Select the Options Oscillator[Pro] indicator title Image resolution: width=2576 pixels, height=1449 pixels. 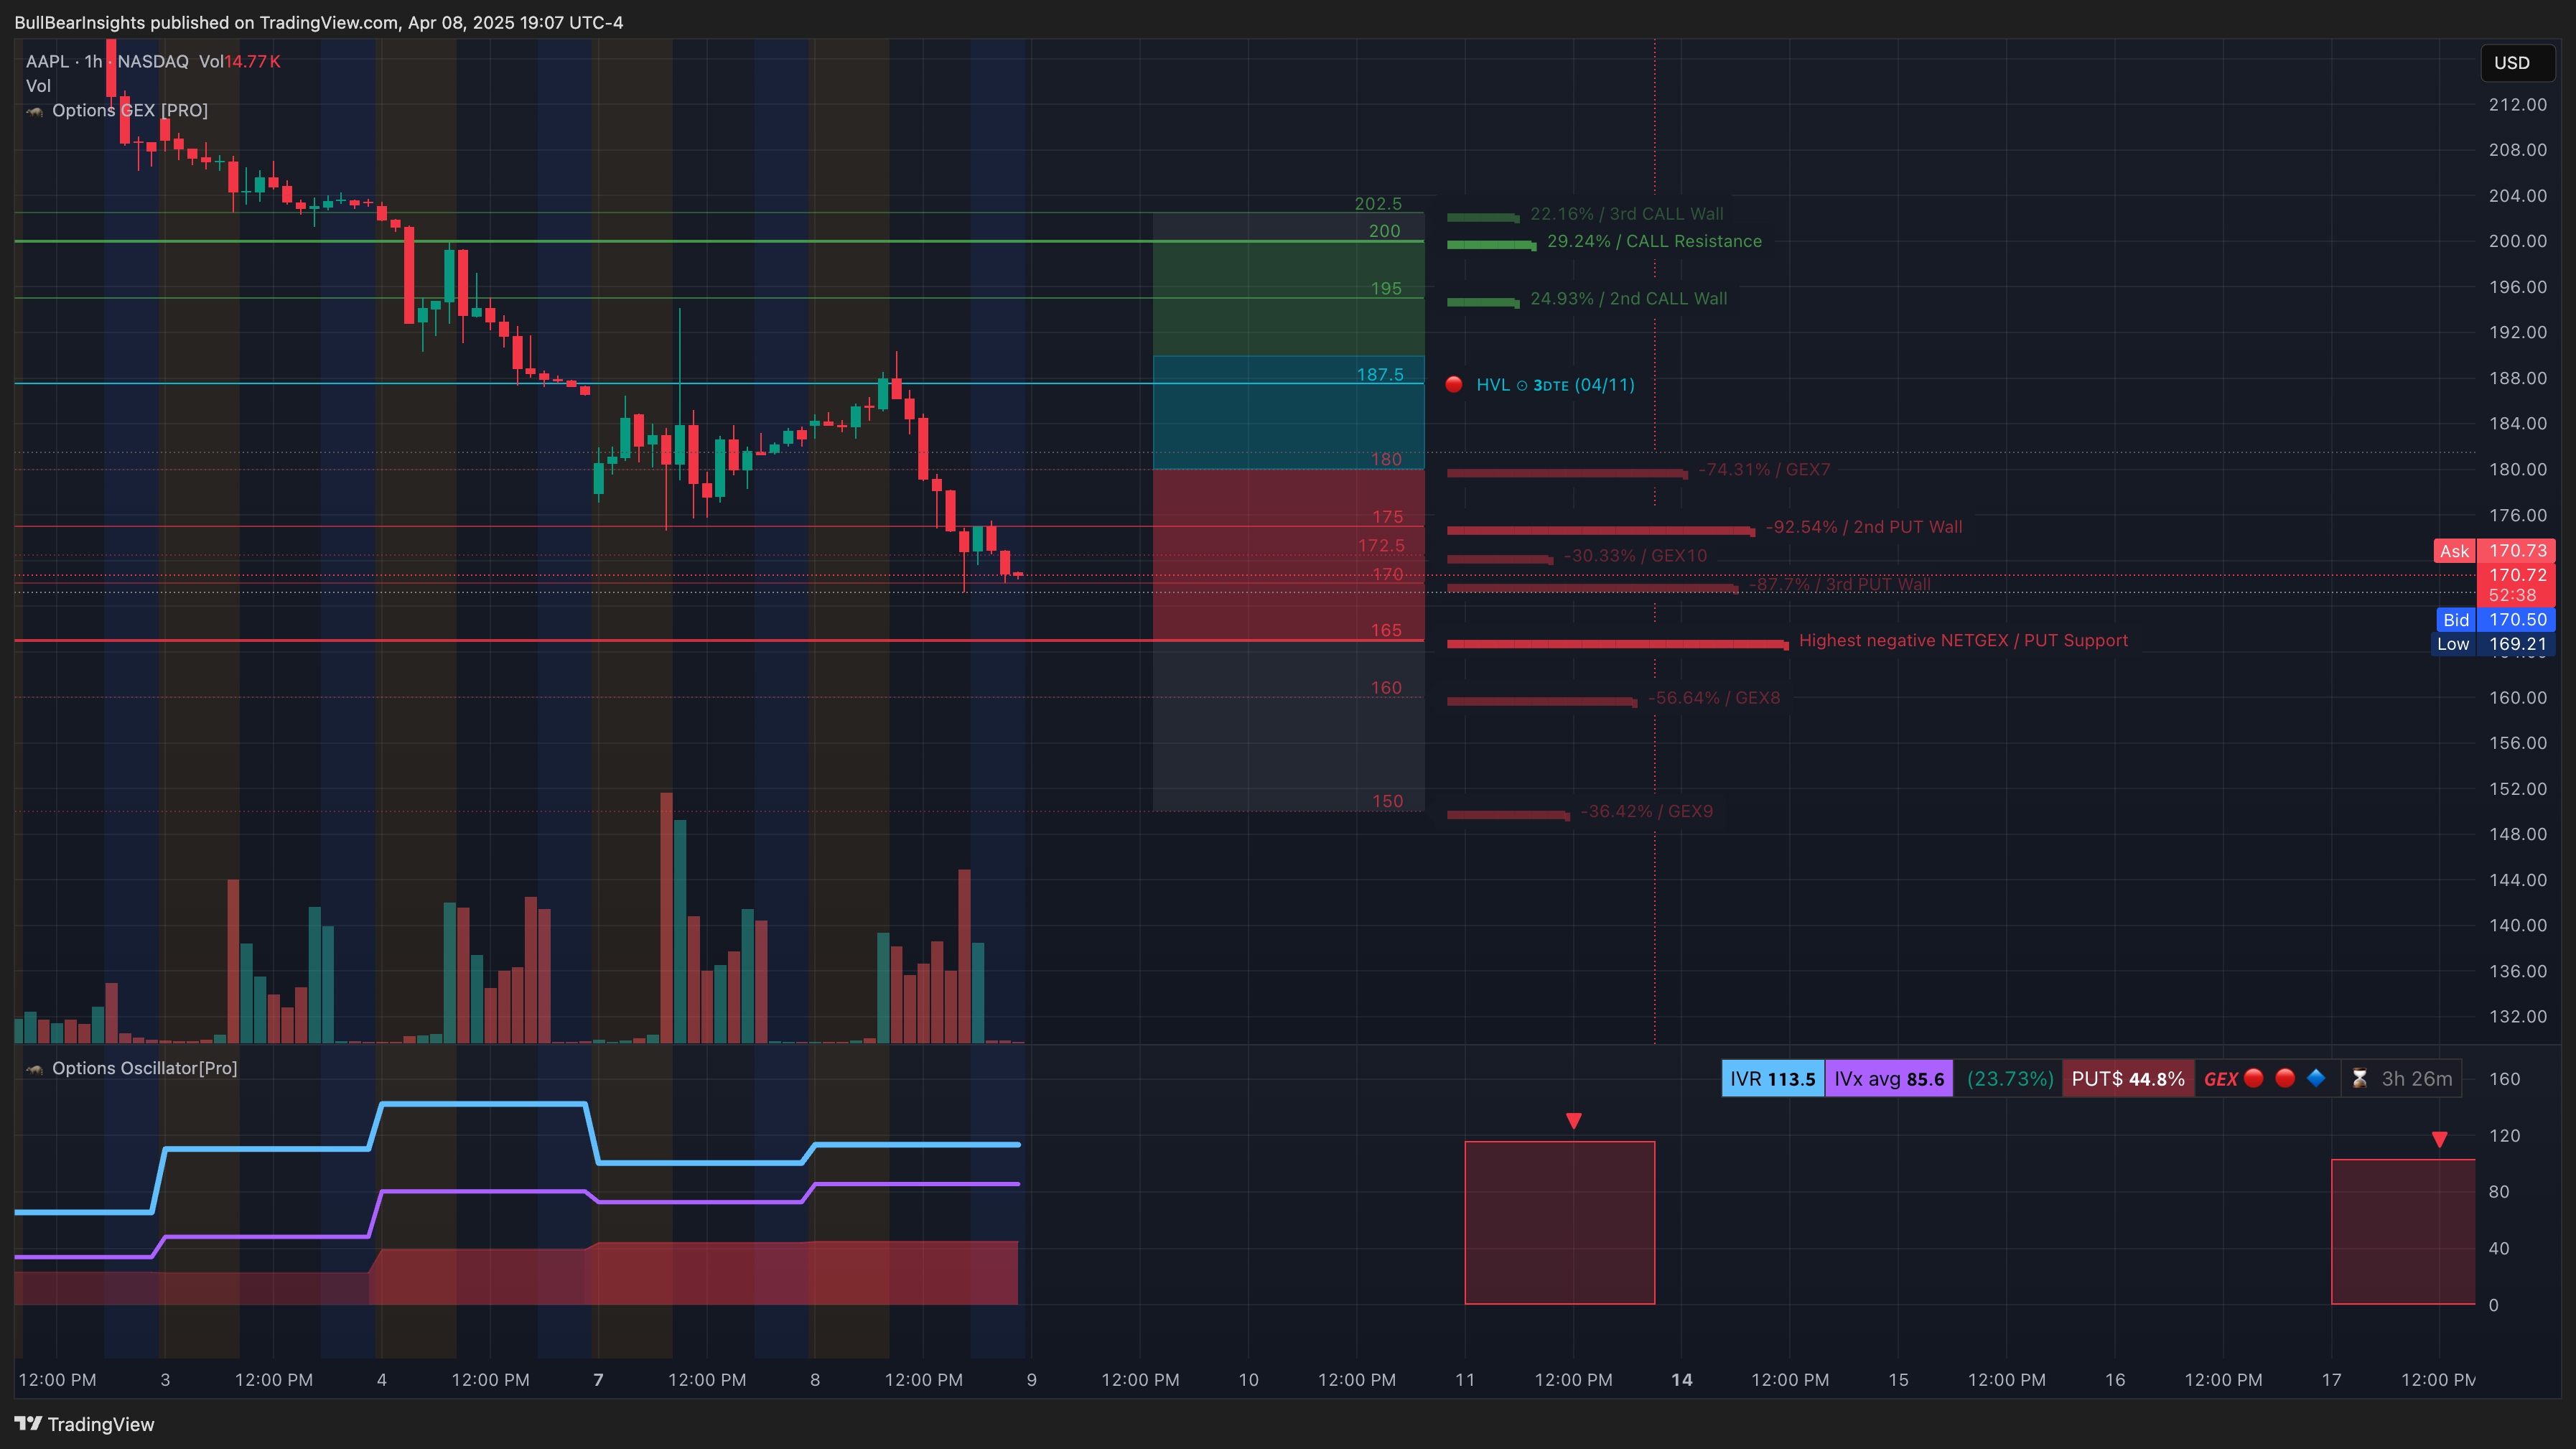pyautogui.click(x=145, y=1068)
